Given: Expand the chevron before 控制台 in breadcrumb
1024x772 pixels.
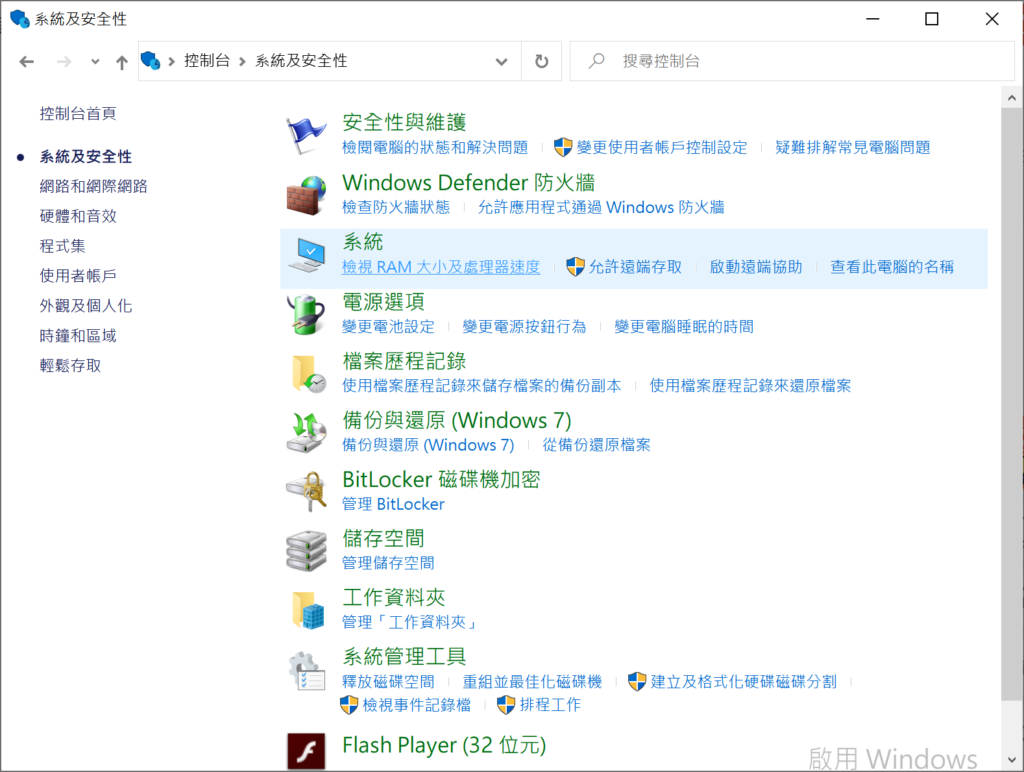Looking at the screenshot, I should coord(172,61).
